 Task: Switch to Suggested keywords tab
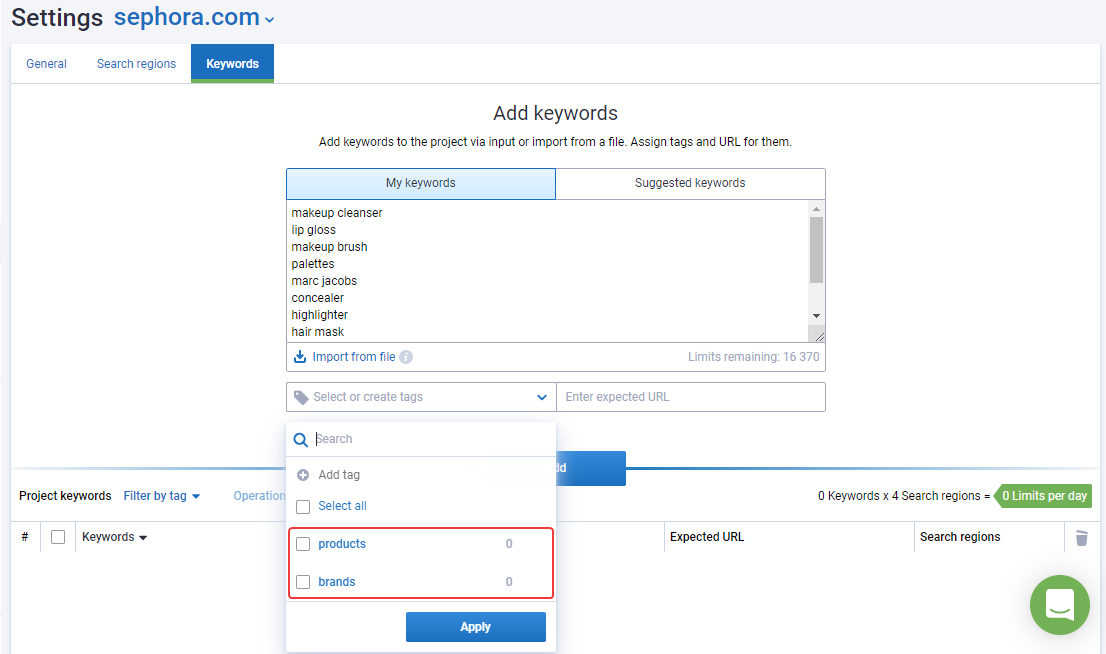click(x=691, y=183)
